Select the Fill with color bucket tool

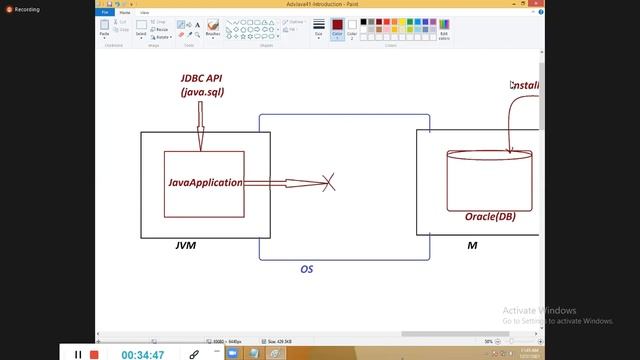189,25
